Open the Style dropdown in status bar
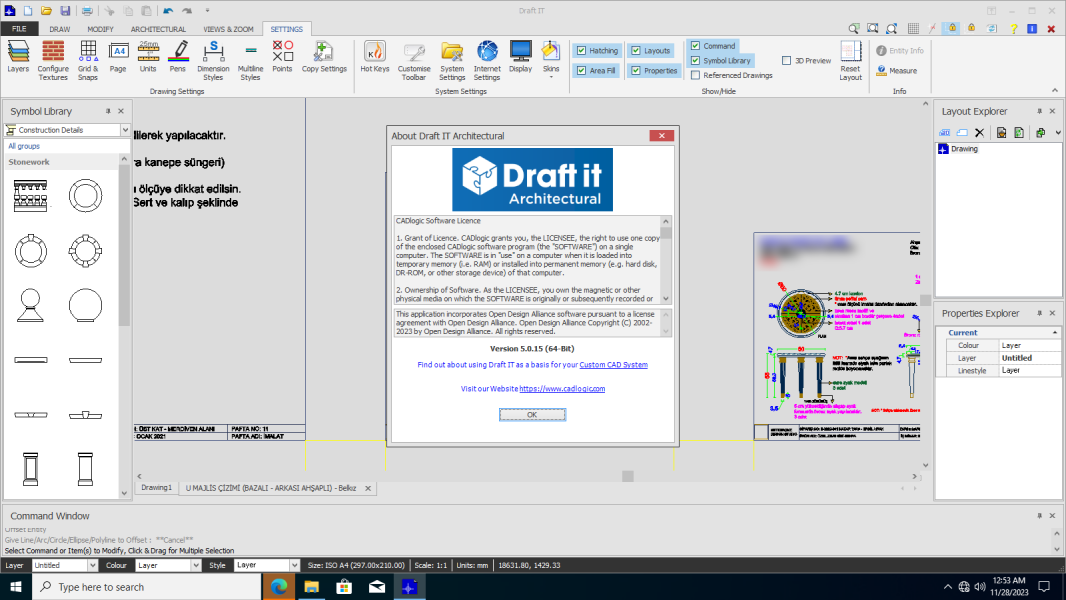 pyautogui.click(x=294, y=565)
